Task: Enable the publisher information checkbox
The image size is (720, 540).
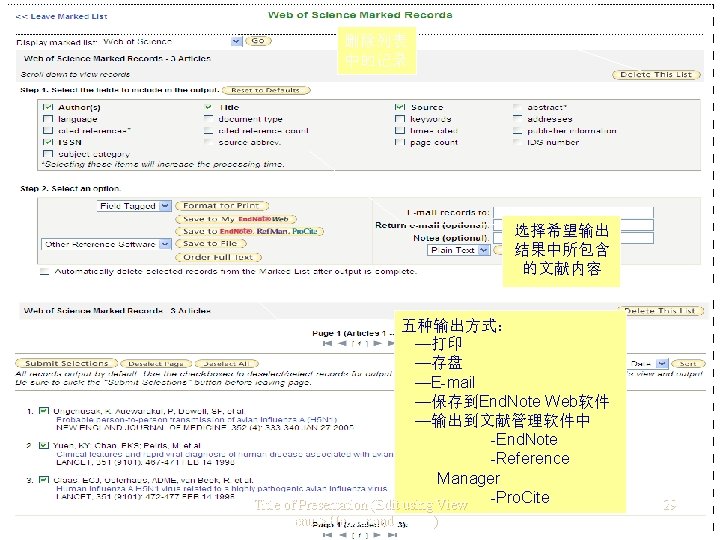Action: tap(517, 130)
